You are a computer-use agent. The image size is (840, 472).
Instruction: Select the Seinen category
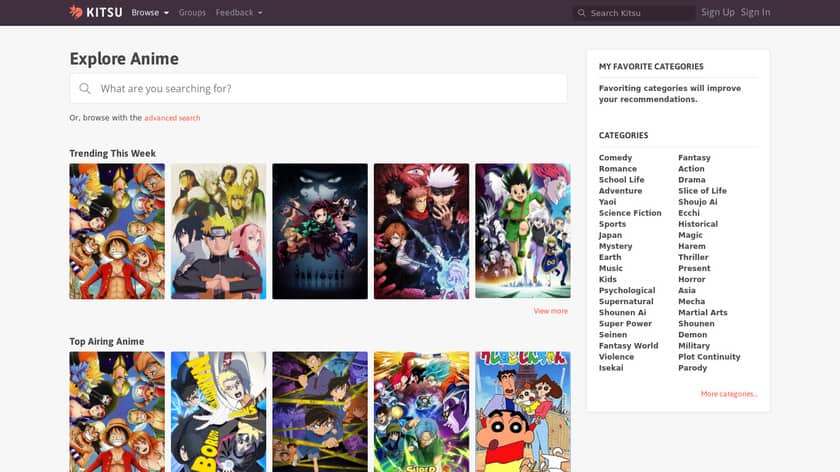[613, 335]
